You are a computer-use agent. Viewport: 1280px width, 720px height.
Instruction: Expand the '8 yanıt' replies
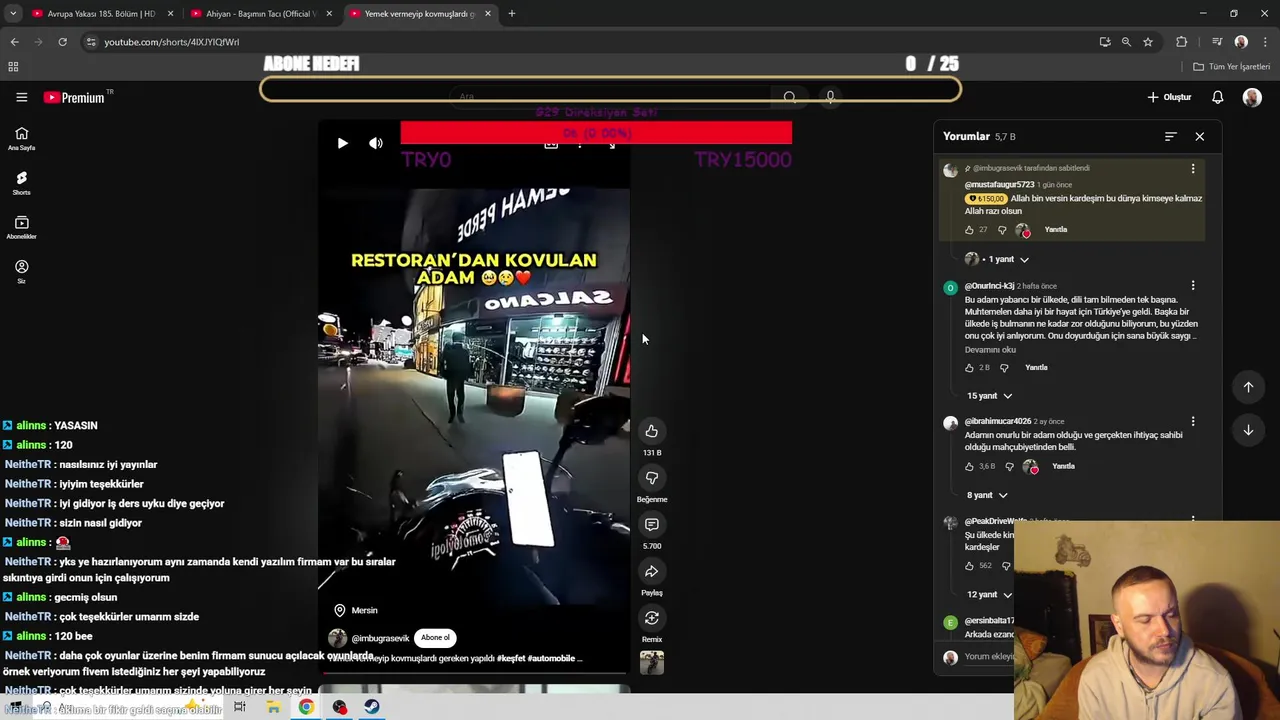(986, 495)
